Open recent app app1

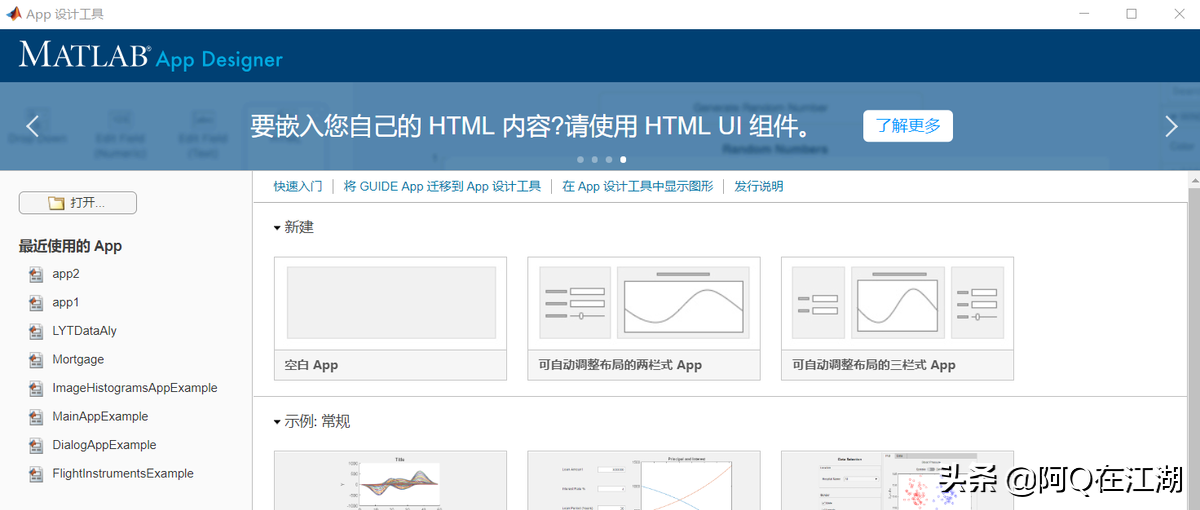pos(66,302)
